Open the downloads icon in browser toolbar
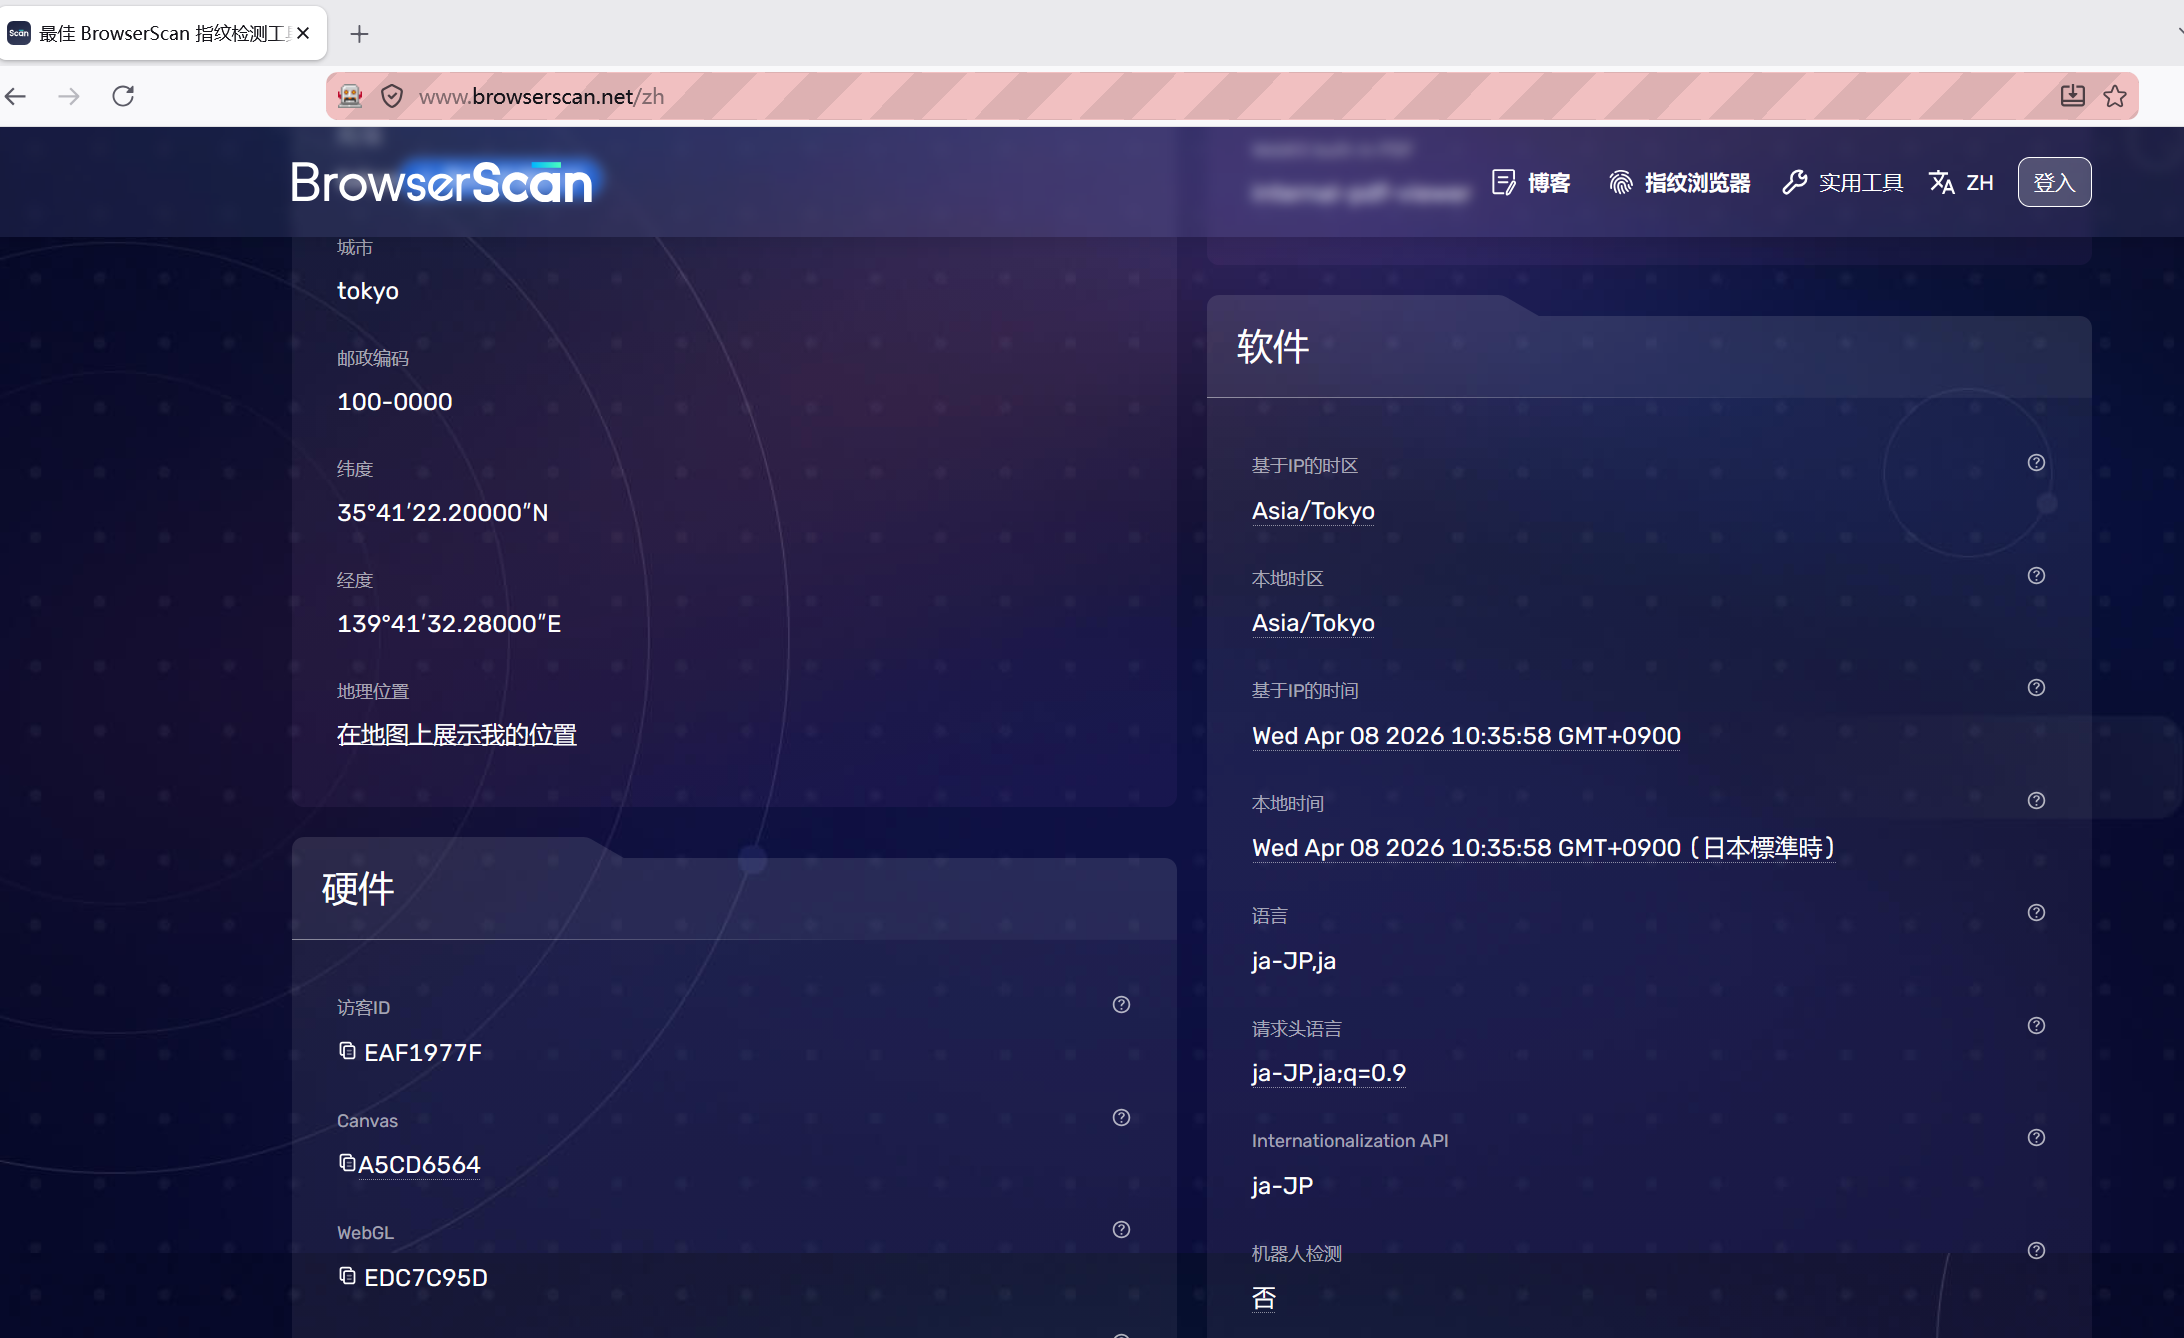 [2072, 96]
